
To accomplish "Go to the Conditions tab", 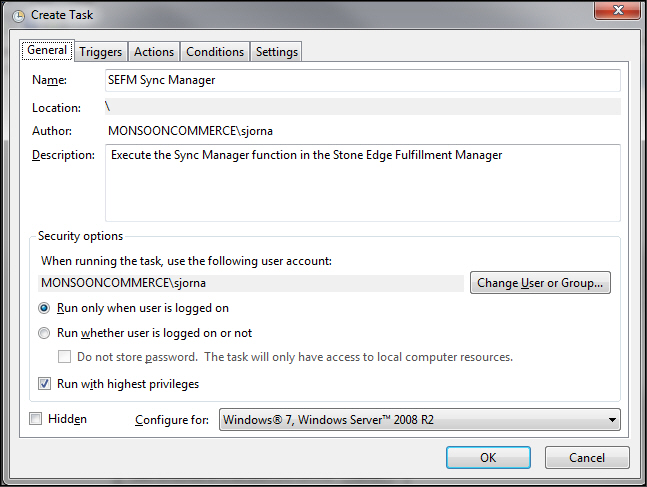I will tap(215, 52).
